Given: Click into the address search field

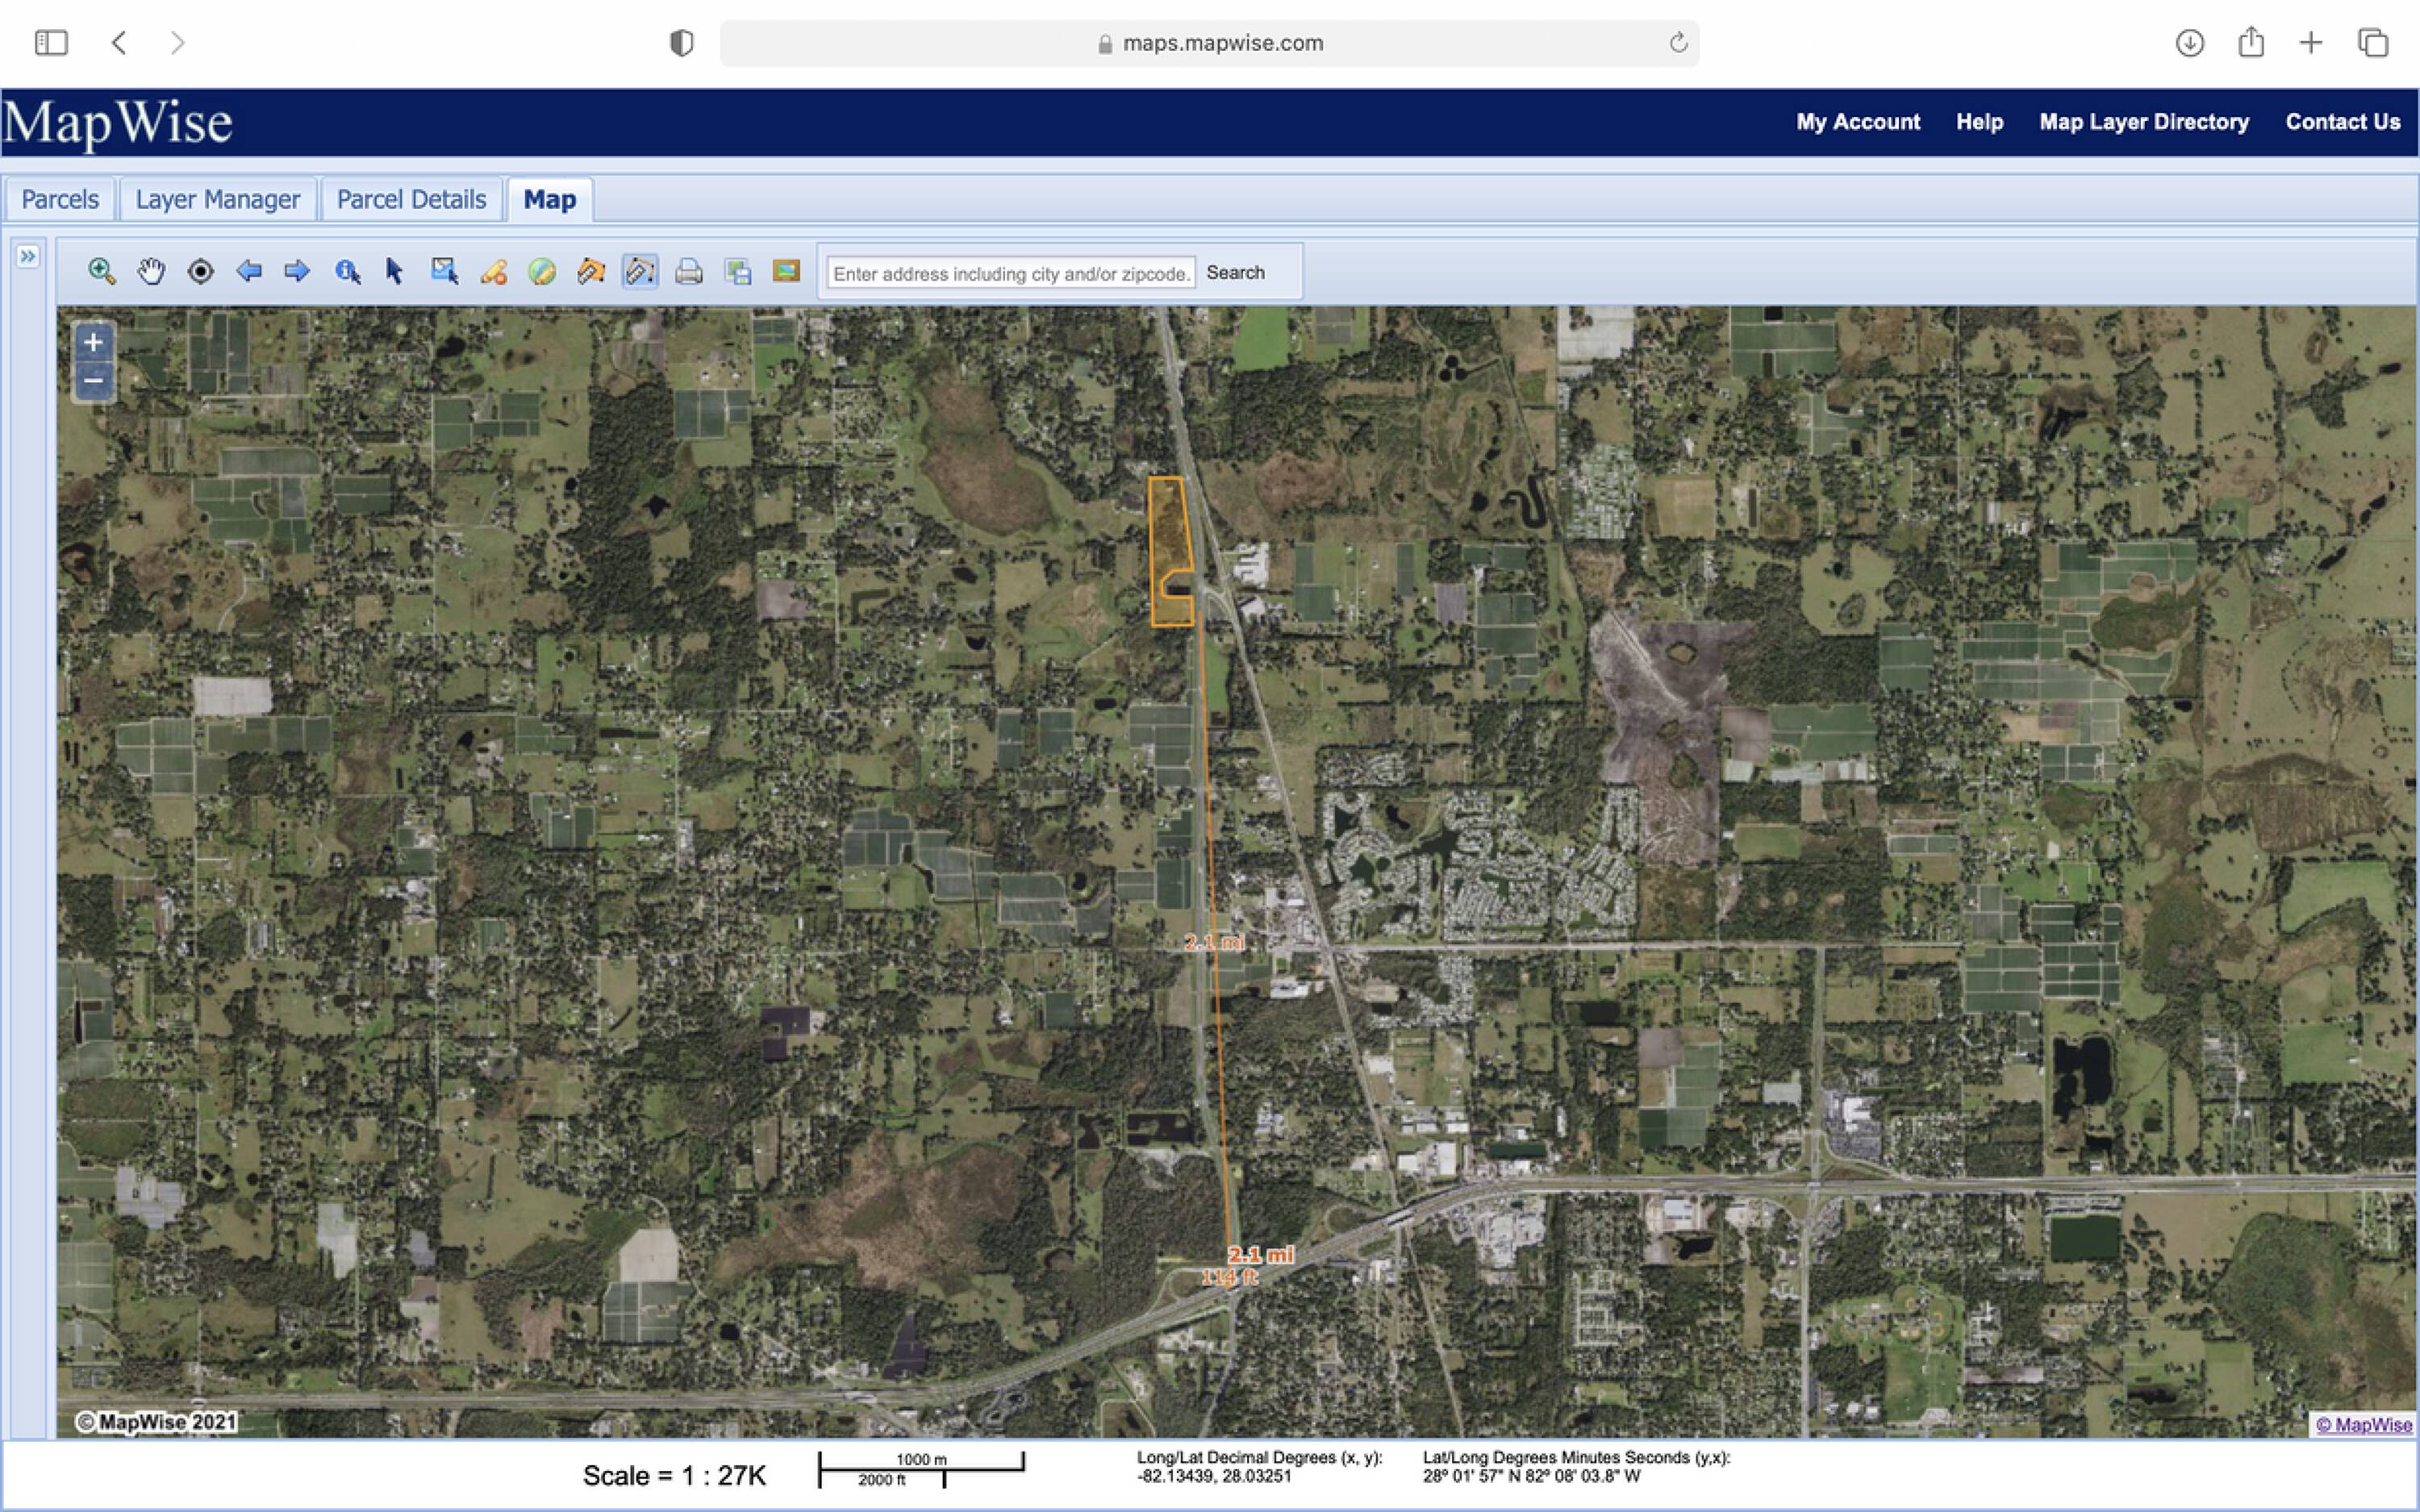Looking at the screenshot, I should (1010, 273).
